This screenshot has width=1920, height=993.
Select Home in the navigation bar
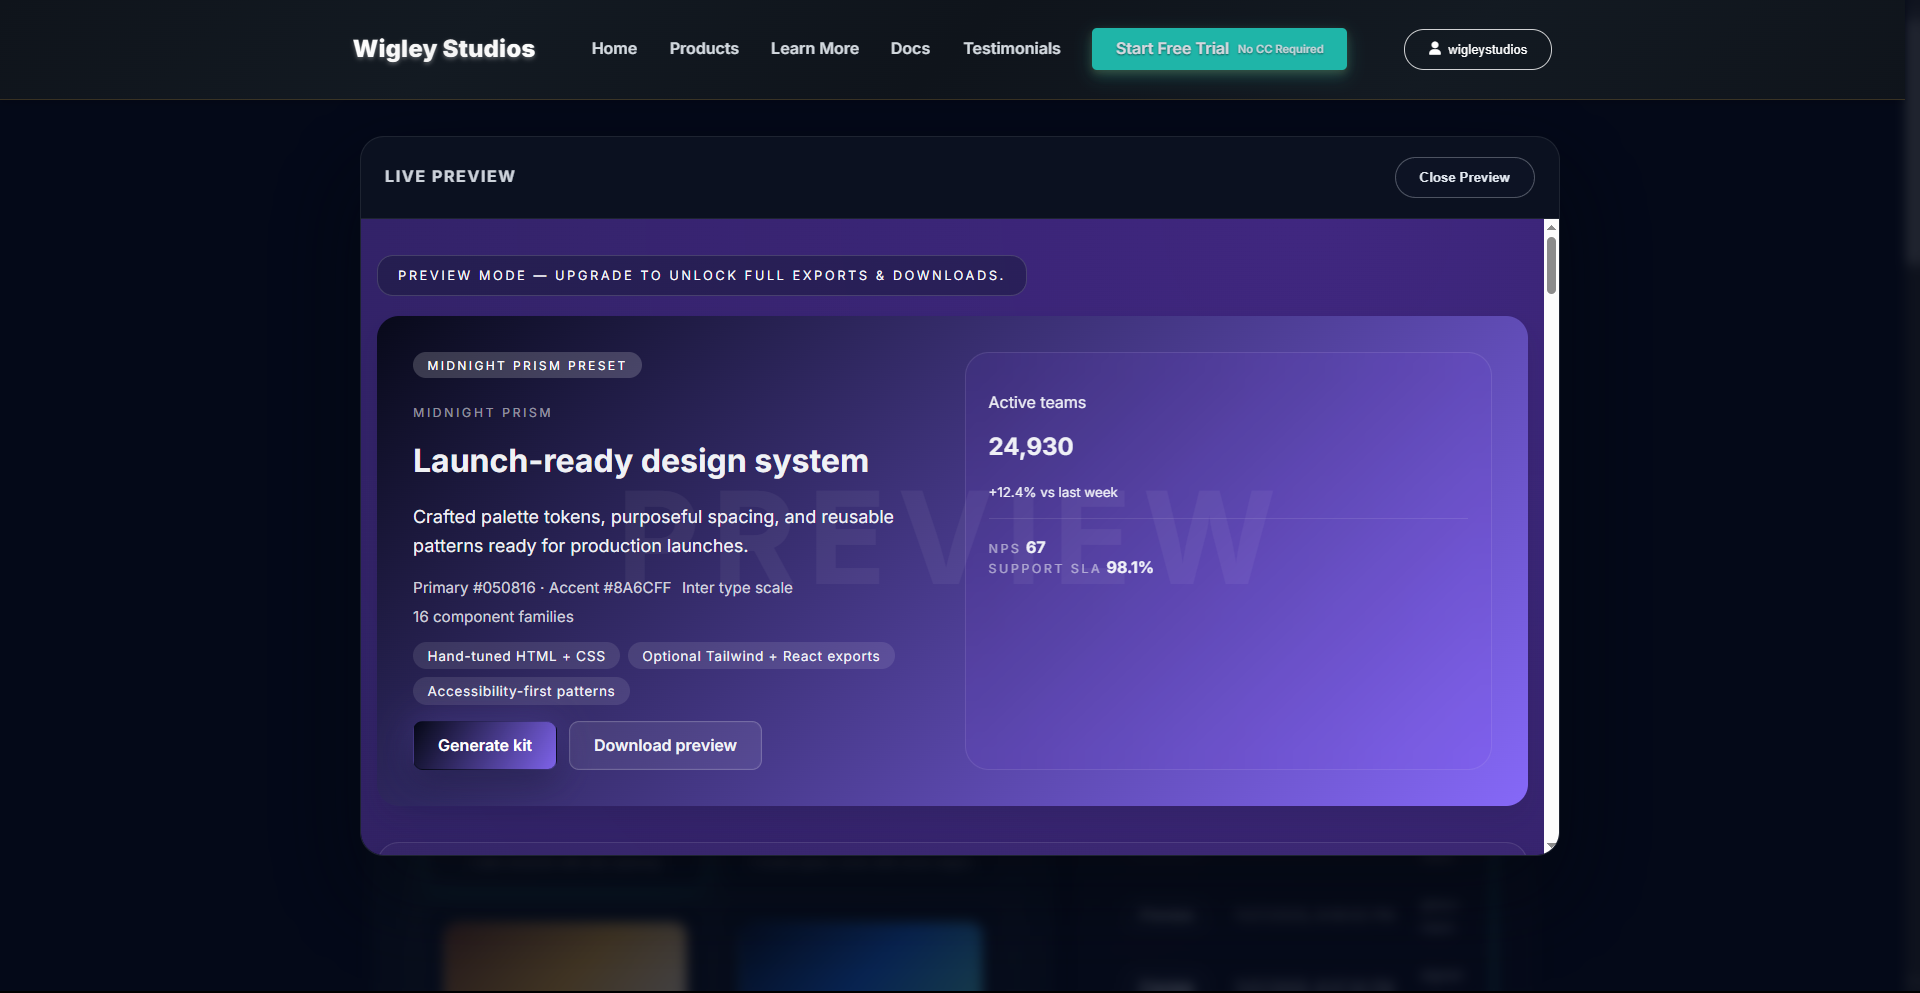613,48
